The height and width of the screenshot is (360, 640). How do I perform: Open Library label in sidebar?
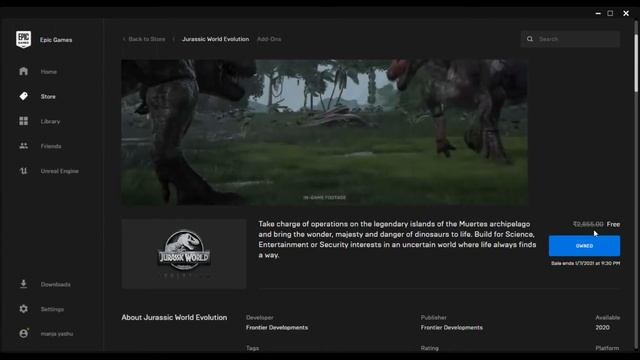(50, 122)
